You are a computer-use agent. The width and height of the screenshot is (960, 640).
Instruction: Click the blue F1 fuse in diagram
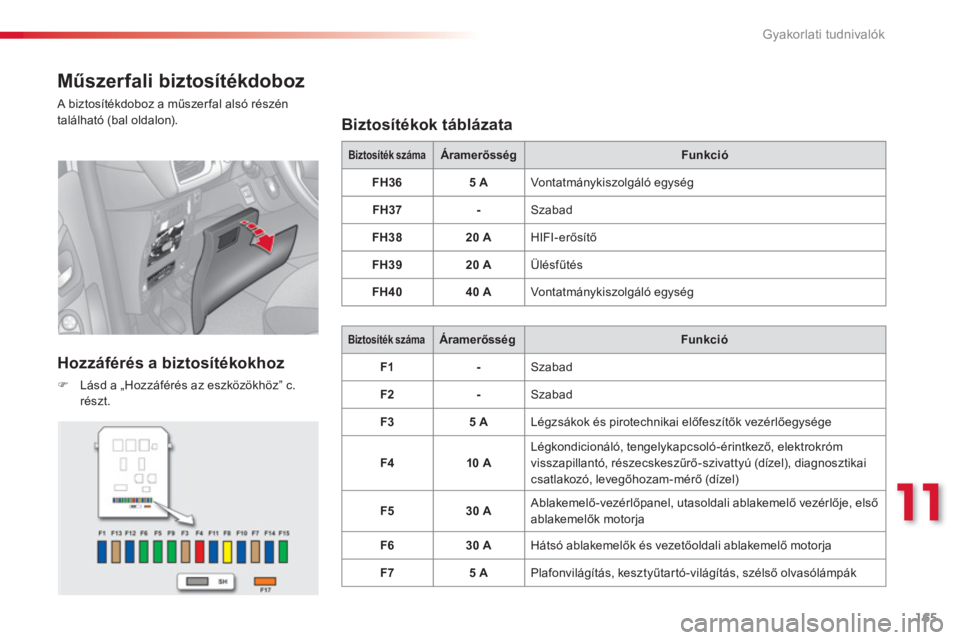[x=102, y=552]
